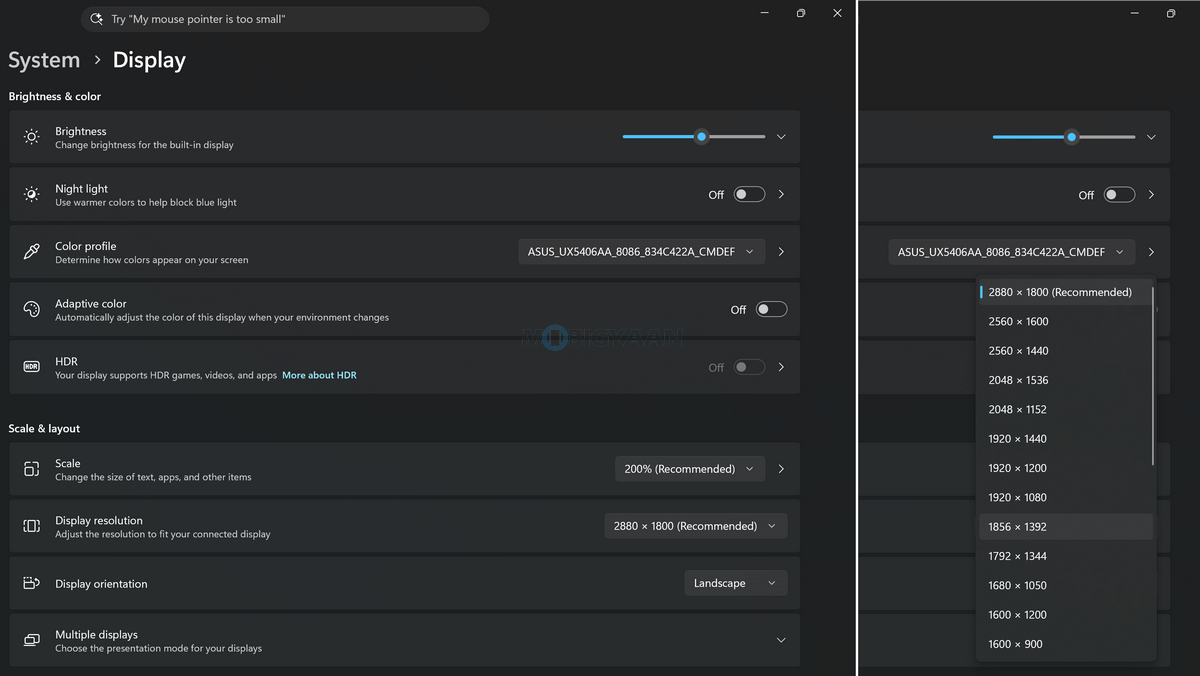The height and width of the screenshot is (676, 1200).
Task: Click the Night light icon
Action: (x=32, y=194)
